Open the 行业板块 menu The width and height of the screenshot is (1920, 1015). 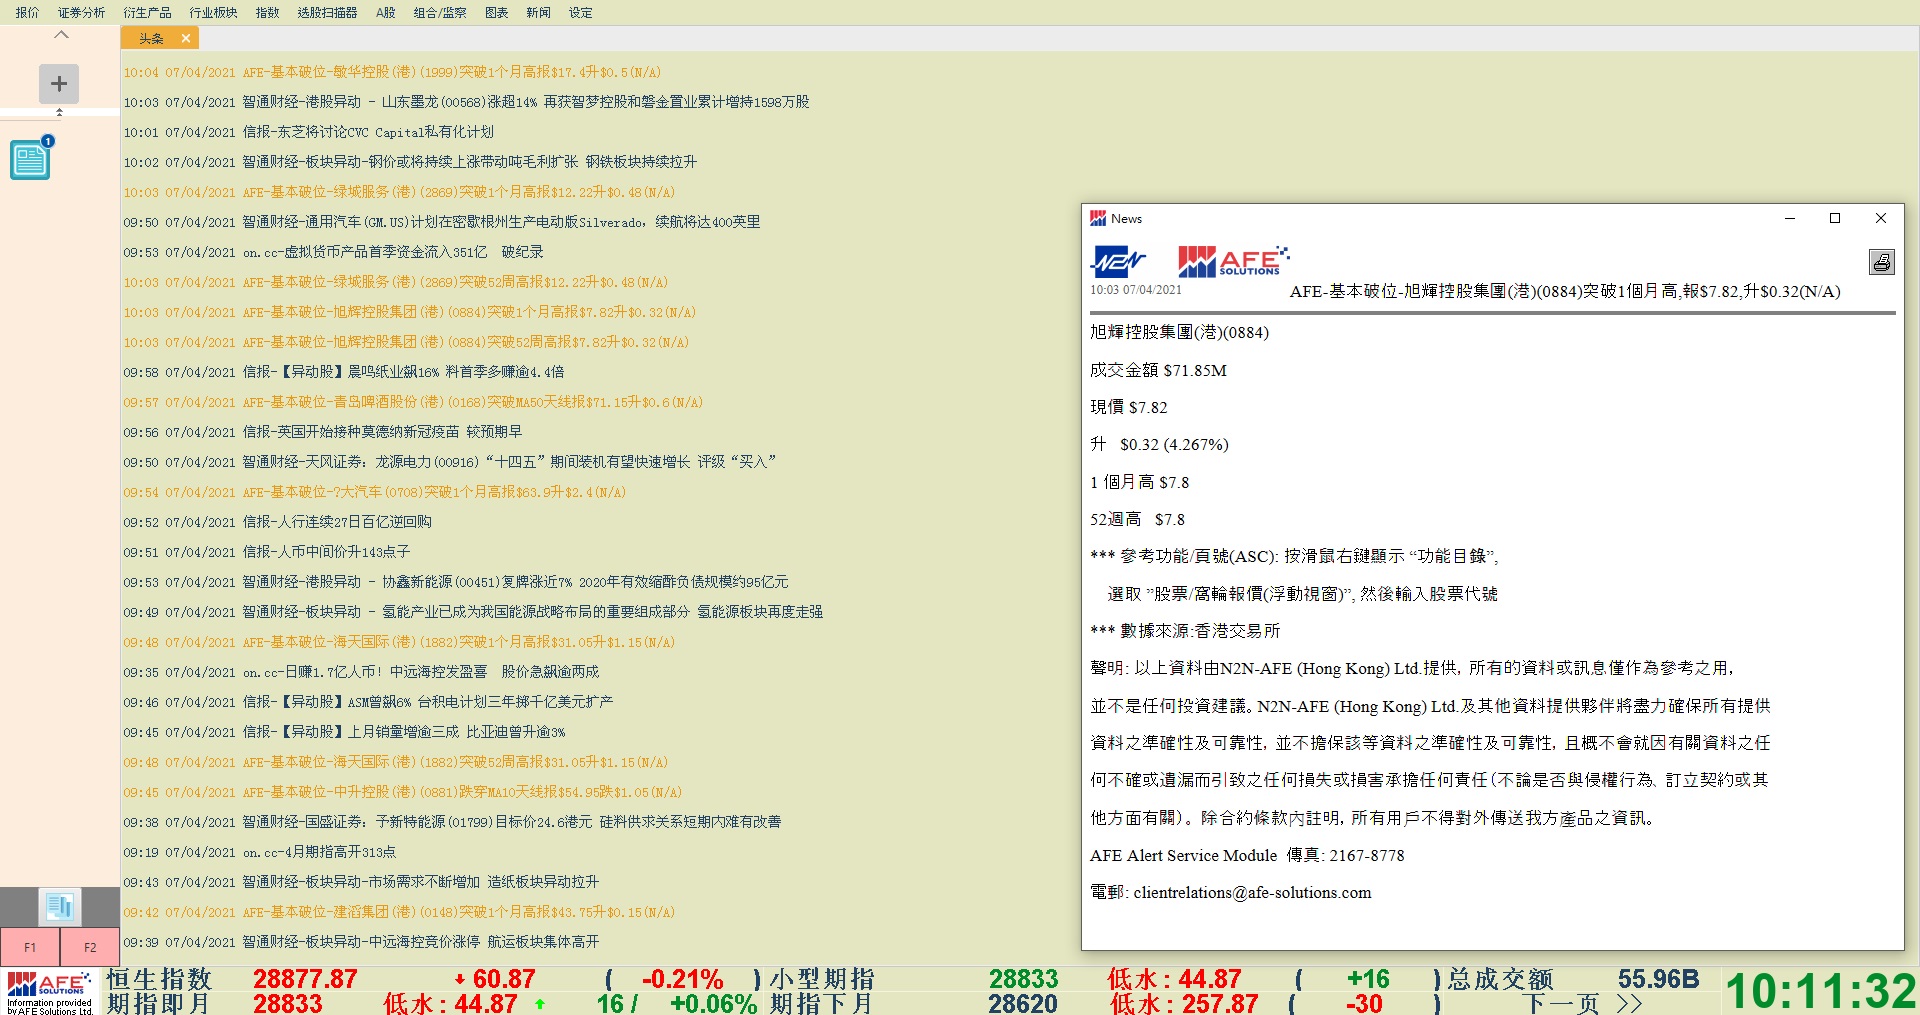tap(213, 12)
